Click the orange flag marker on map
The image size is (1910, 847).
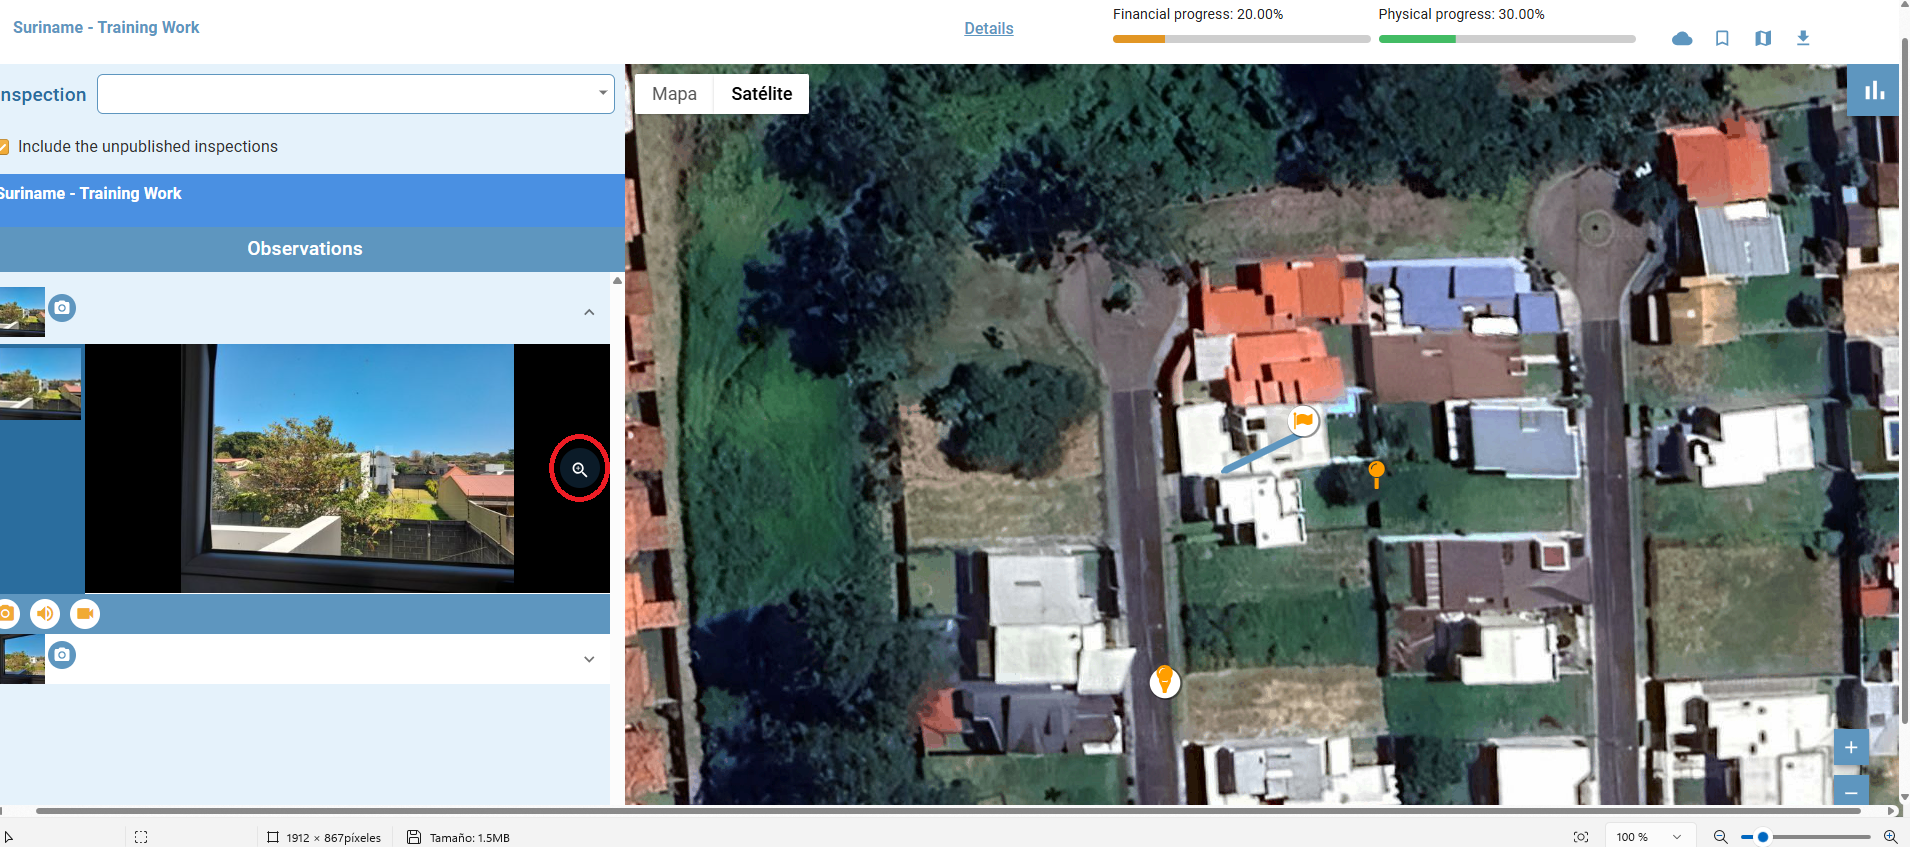click(1303, 421)
